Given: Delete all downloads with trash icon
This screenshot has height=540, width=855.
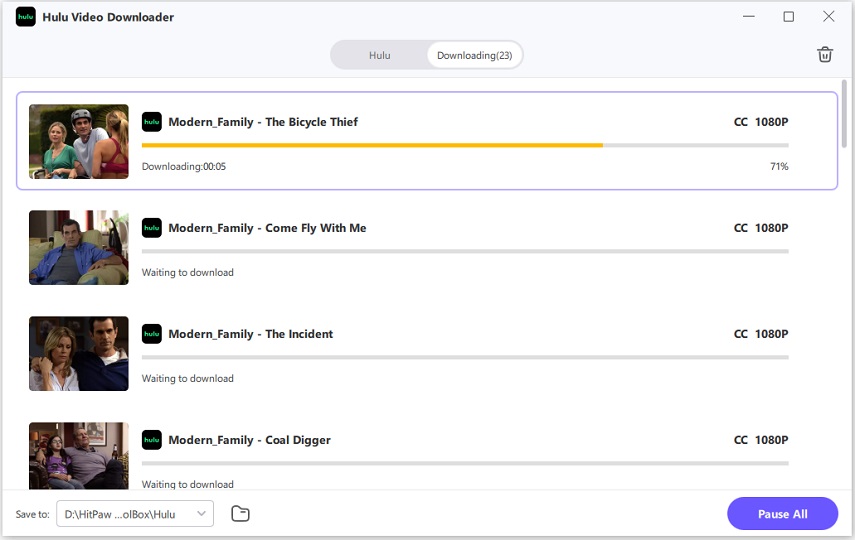Looking at the screenshot, I should tap(824, 55).
